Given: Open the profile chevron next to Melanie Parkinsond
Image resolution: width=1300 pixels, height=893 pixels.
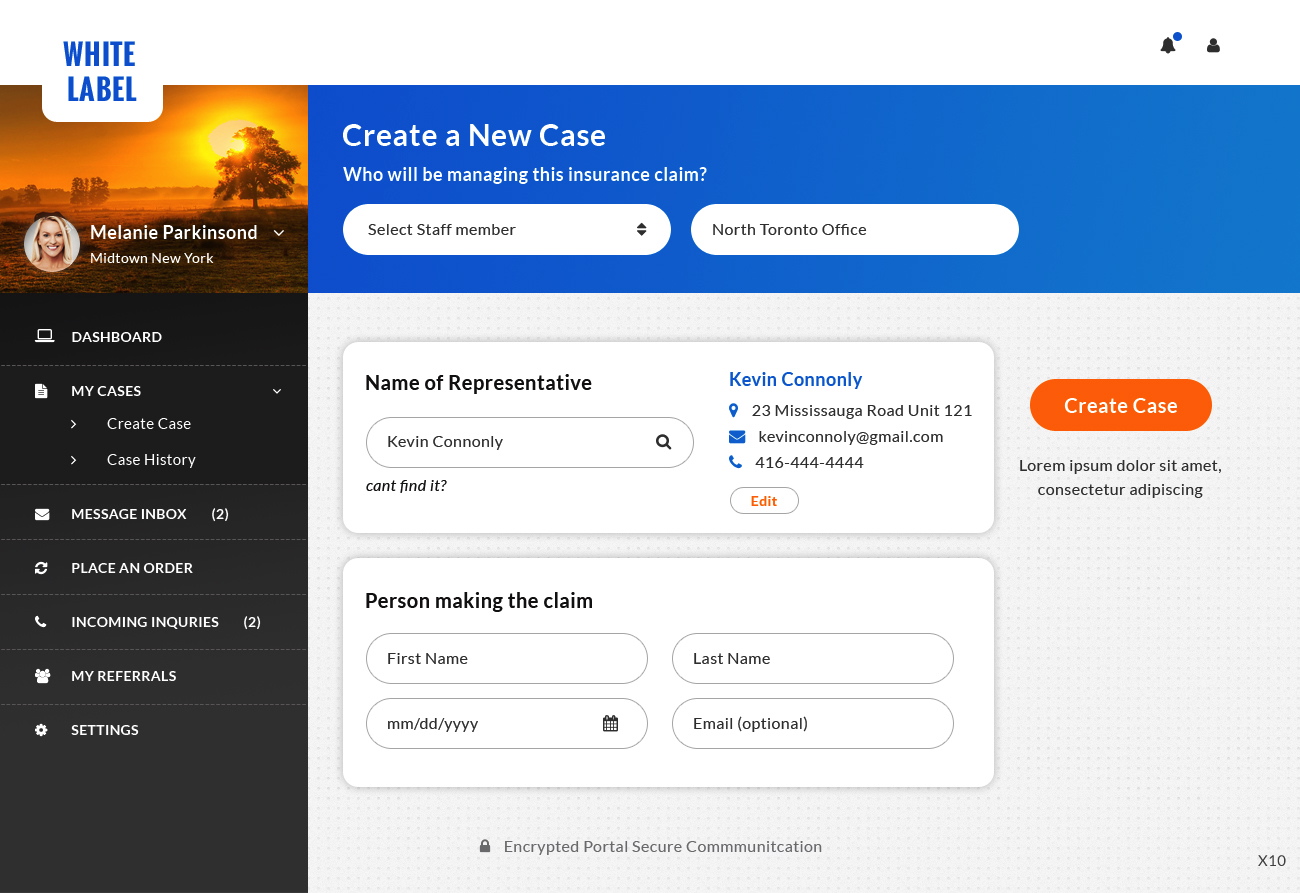Looking at the screenshot, I should [279, 233].
